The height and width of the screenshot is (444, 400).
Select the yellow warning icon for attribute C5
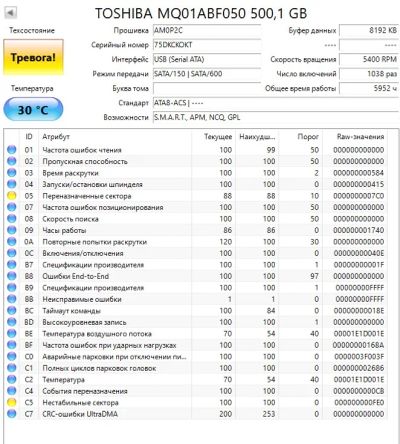(12, 403)
